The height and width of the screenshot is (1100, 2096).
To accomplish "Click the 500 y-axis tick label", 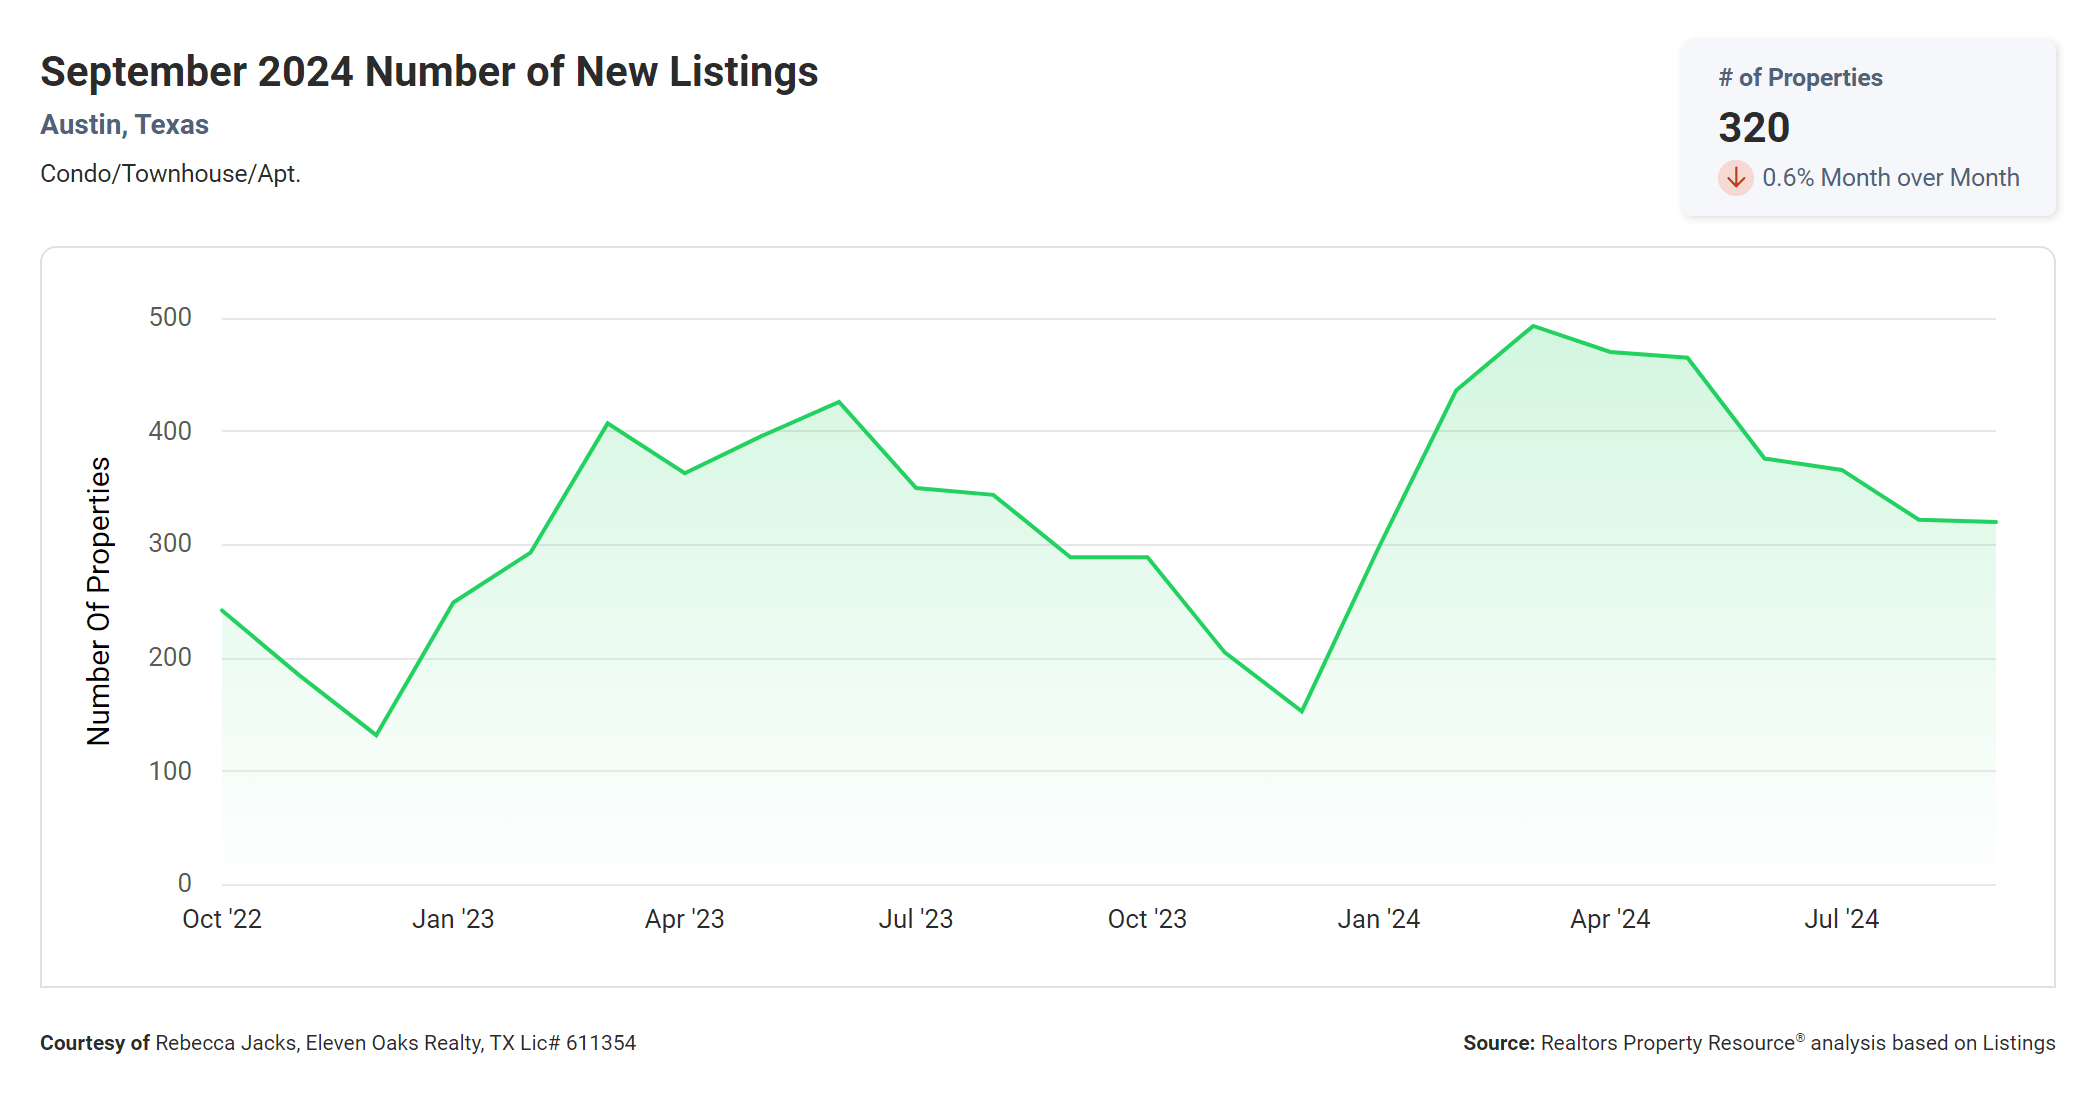I will (170, 318).
